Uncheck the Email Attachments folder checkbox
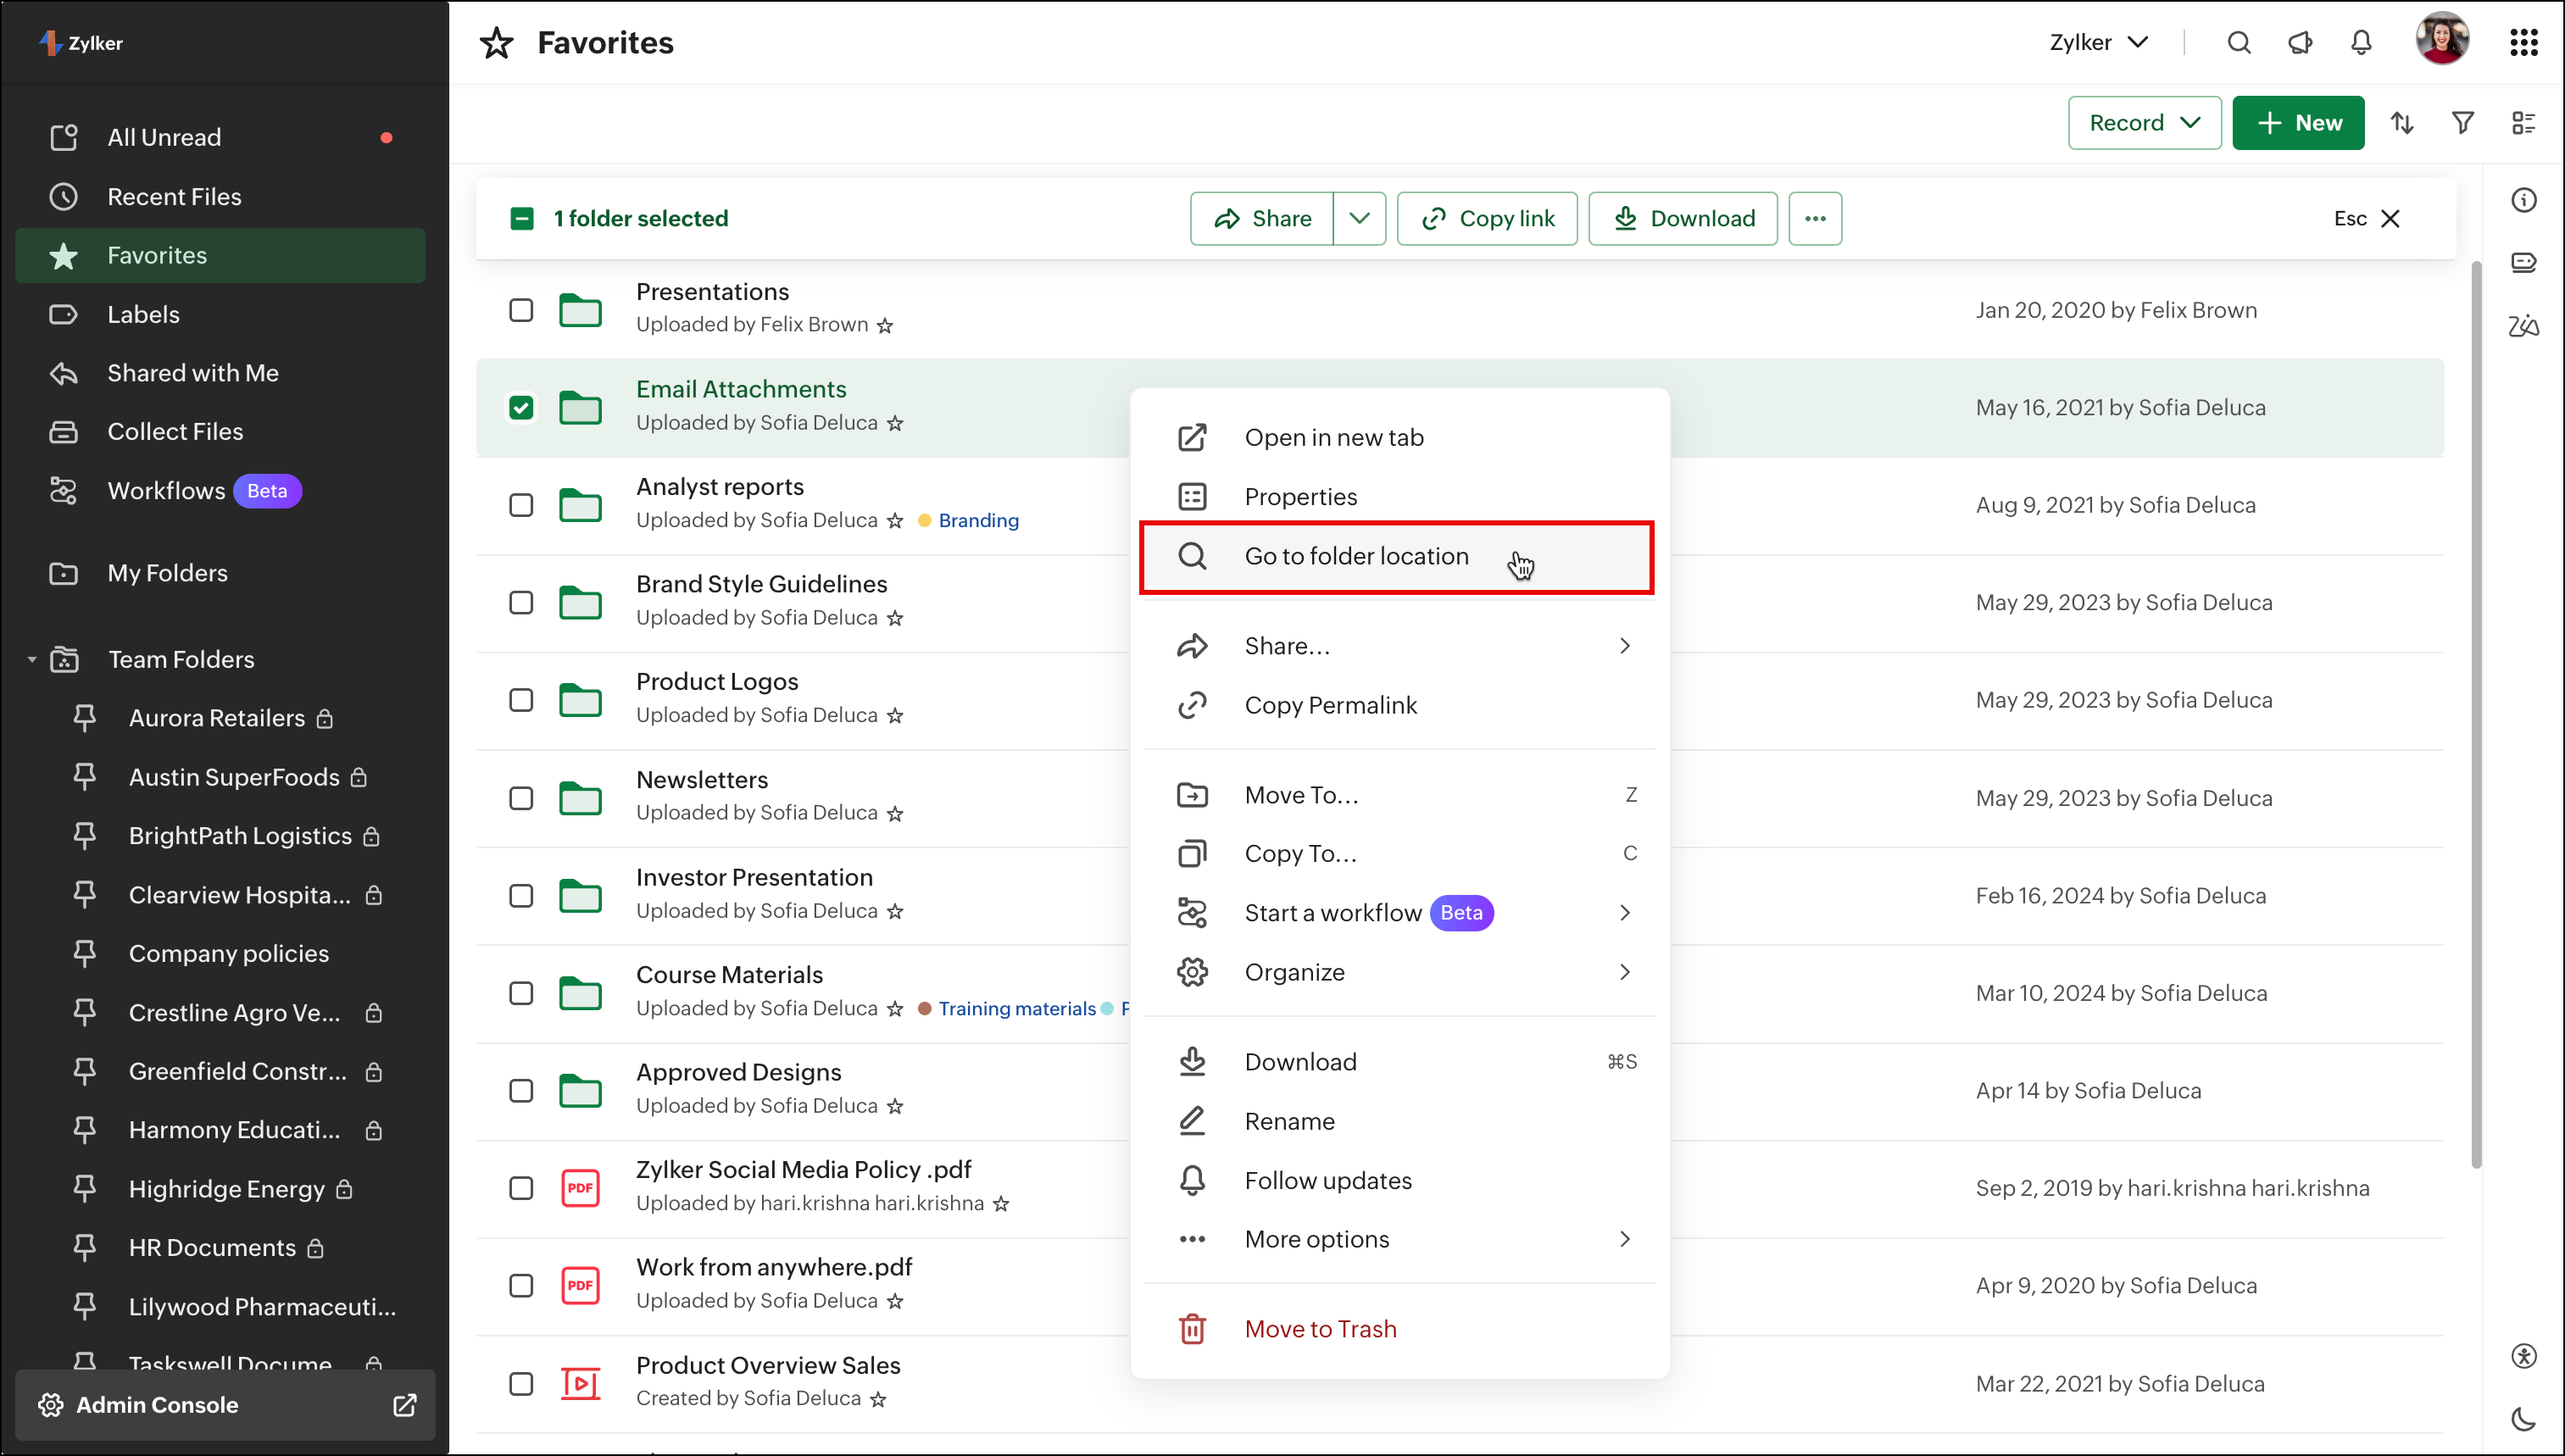The width and height of the screenshot is (2565, 1456). tap(521, 408)
